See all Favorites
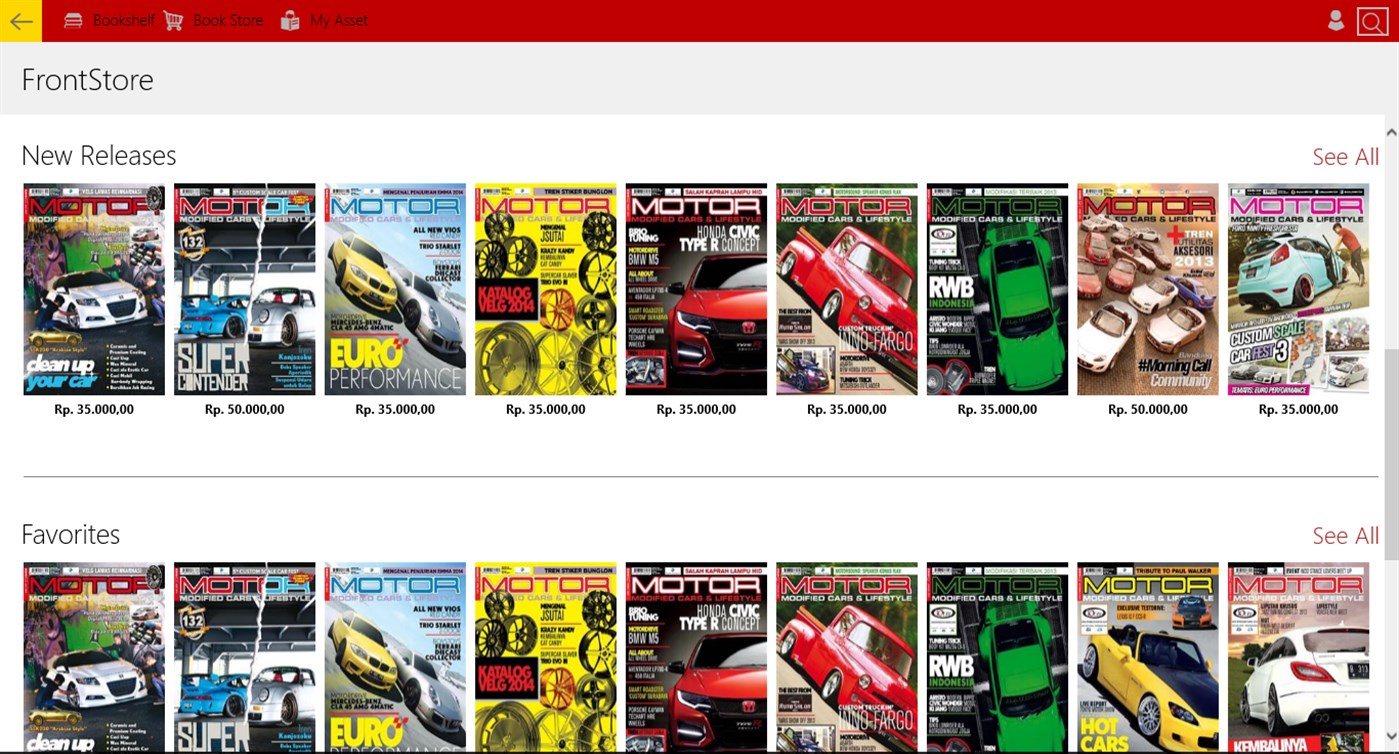This screenshot has width=1399, height=754. [1346, 536]
